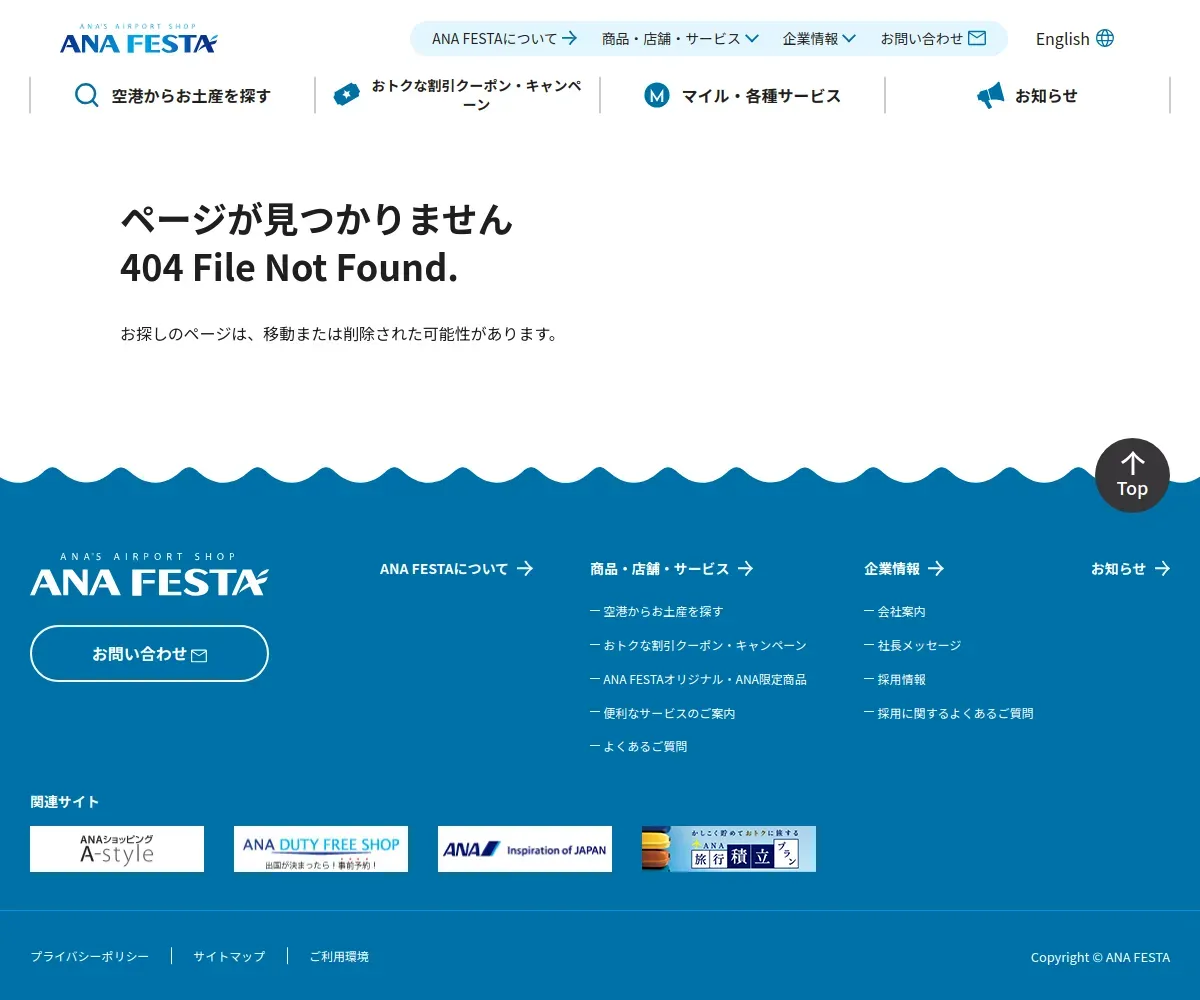
Task: Open マイル・各種サービス navigation item
Action: pos(742,95)
